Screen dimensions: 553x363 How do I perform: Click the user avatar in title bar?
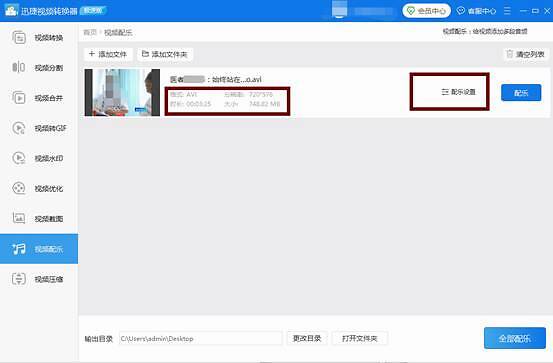[x=339, y=8]
